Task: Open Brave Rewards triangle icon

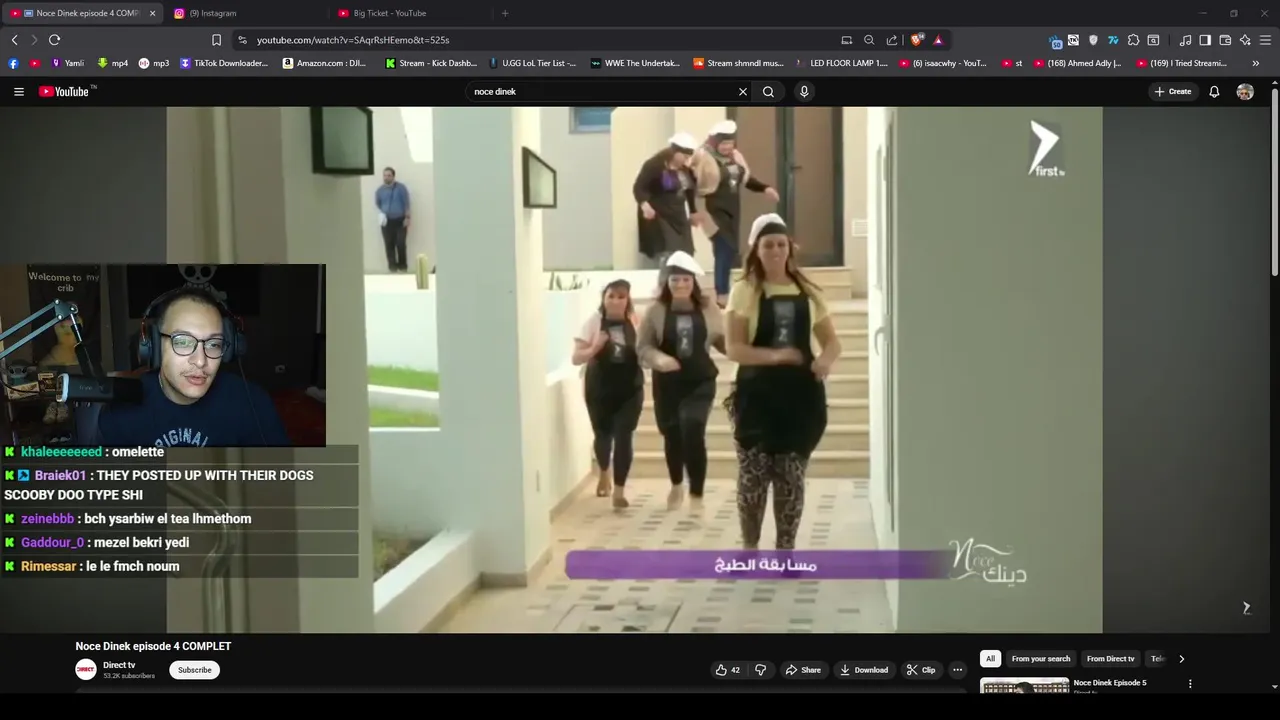Action: (x=938, y=40)
